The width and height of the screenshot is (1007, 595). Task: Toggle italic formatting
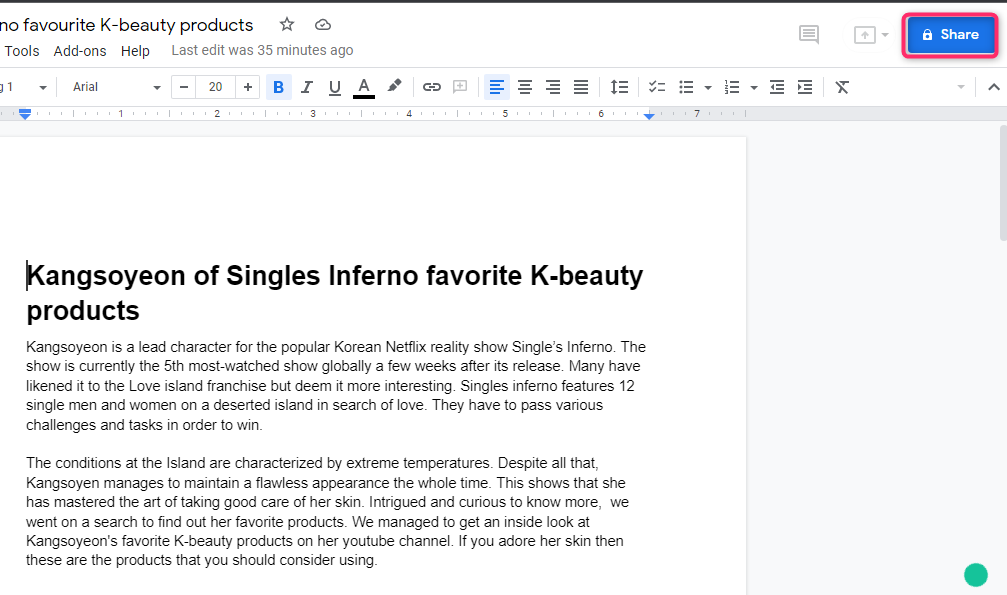point(306,87)
